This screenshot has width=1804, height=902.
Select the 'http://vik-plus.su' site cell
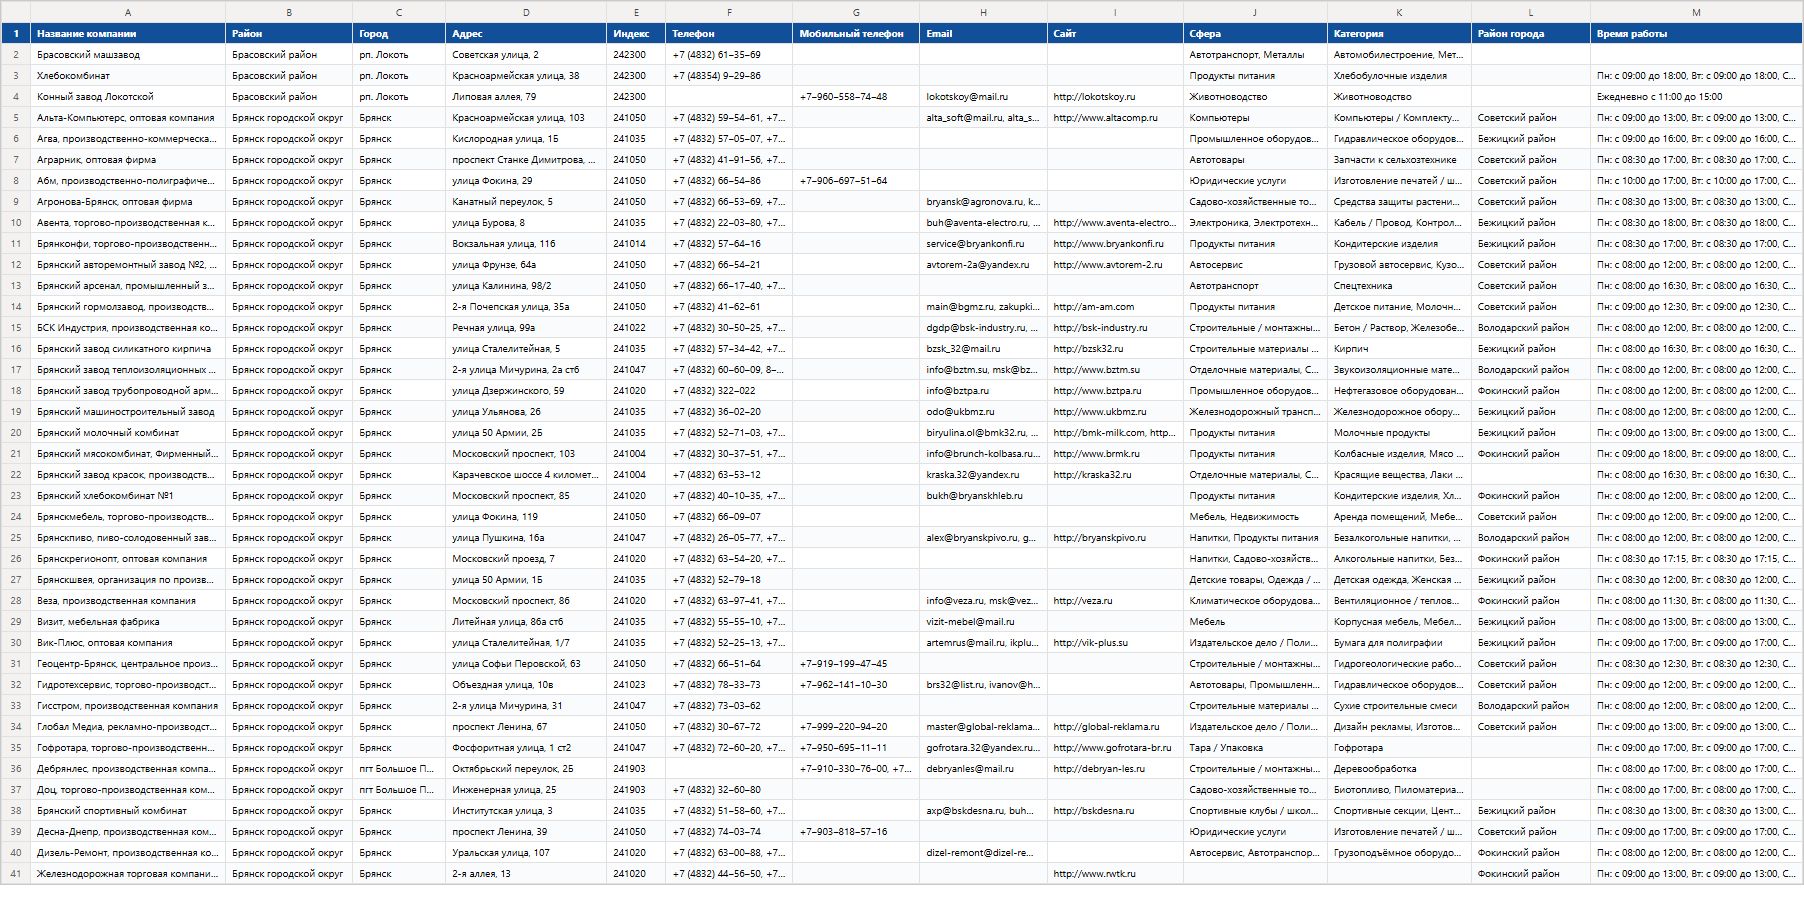pos(1115,643)
